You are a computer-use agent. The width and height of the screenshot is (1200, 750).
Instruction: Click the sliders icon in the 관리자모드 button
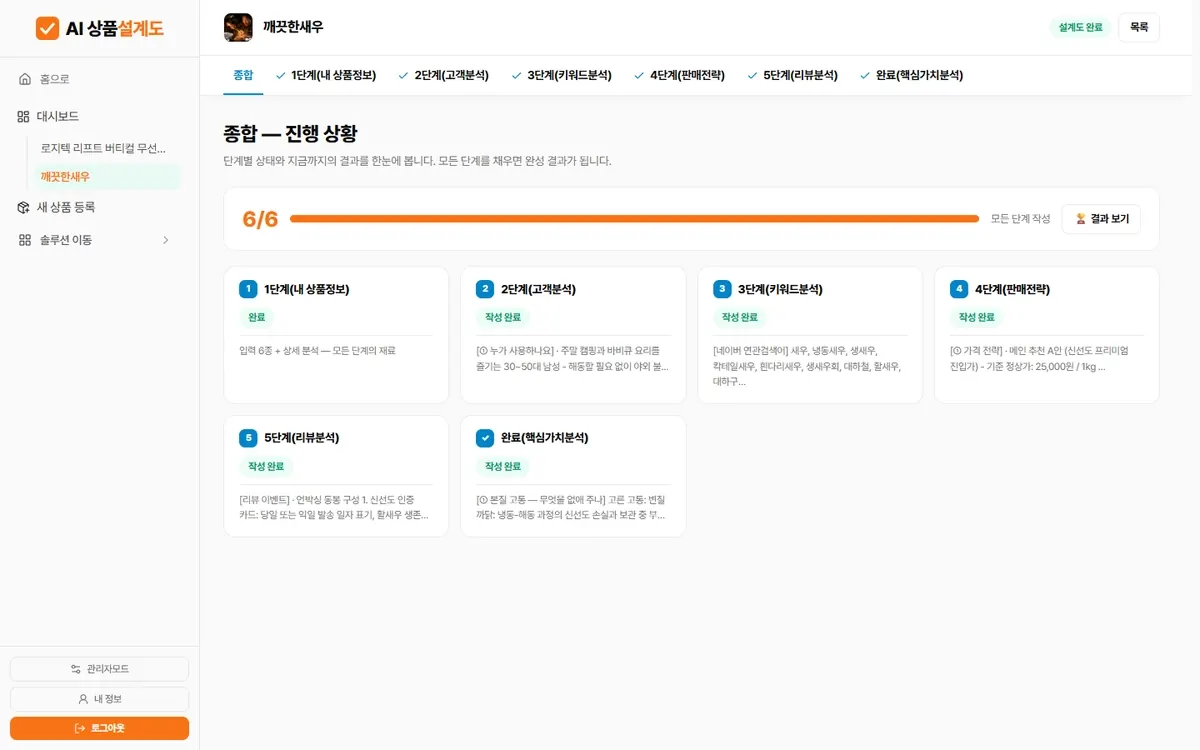point(76,669)
